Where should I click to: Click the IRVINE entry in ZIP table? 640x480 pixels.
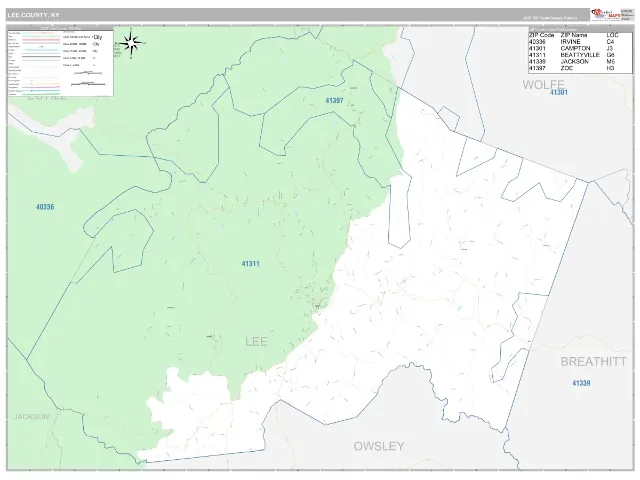[x=570, y=42]
